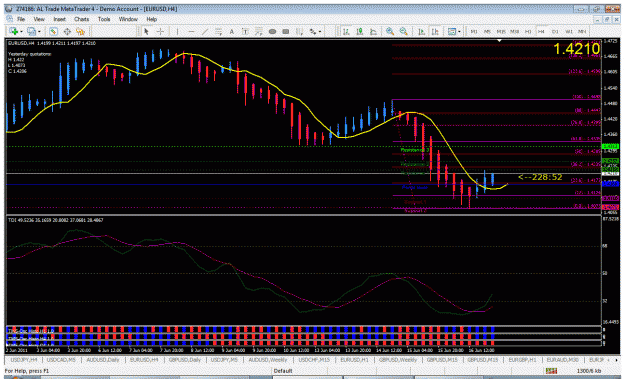
Task: Toggle the H4 timeframe button
Action: click(x=541, y=31)
